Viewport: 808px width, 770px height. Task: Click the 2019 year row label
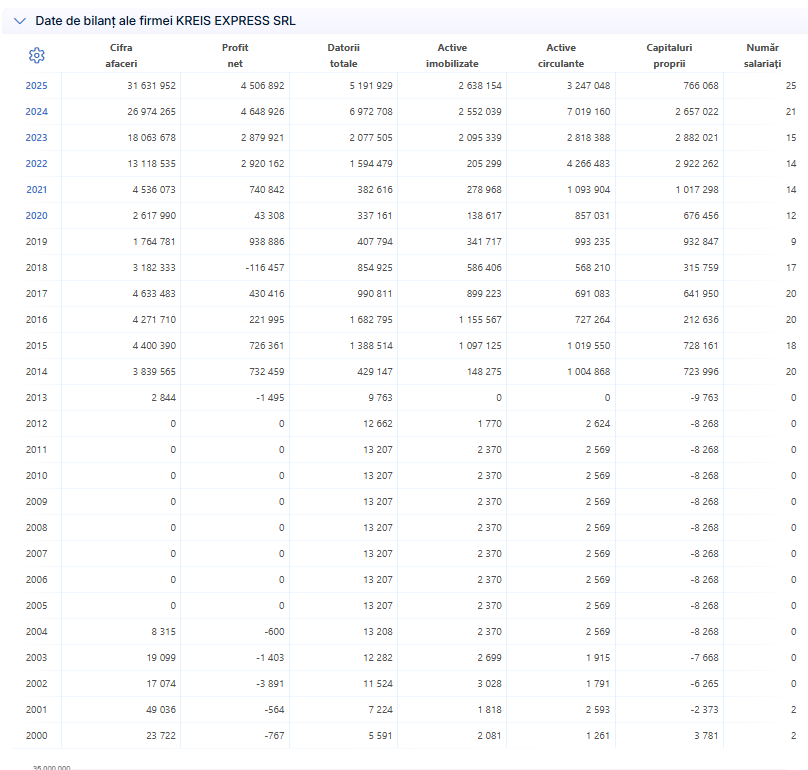pyautogui.click(x=37, y=242)
